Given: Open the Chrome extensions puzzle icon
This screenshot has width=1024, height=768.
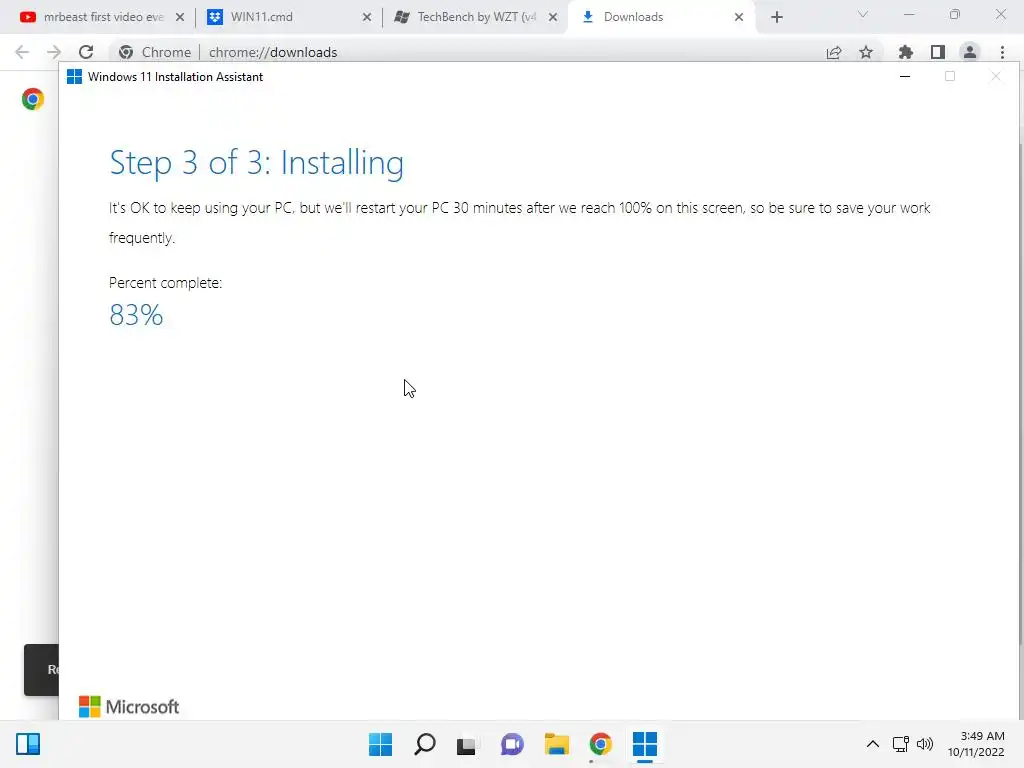Looking at the screenshot, I should point(906,52).
